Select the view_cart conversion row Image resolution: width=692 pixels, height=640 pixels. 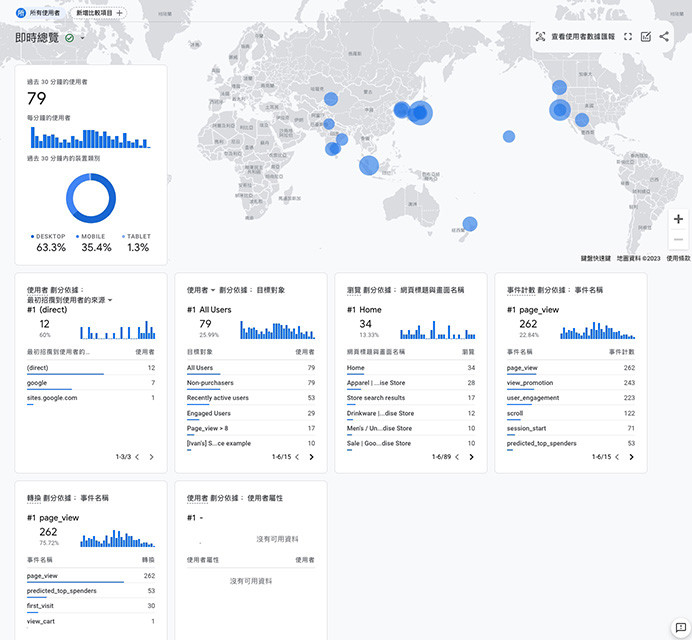[91, 621]
